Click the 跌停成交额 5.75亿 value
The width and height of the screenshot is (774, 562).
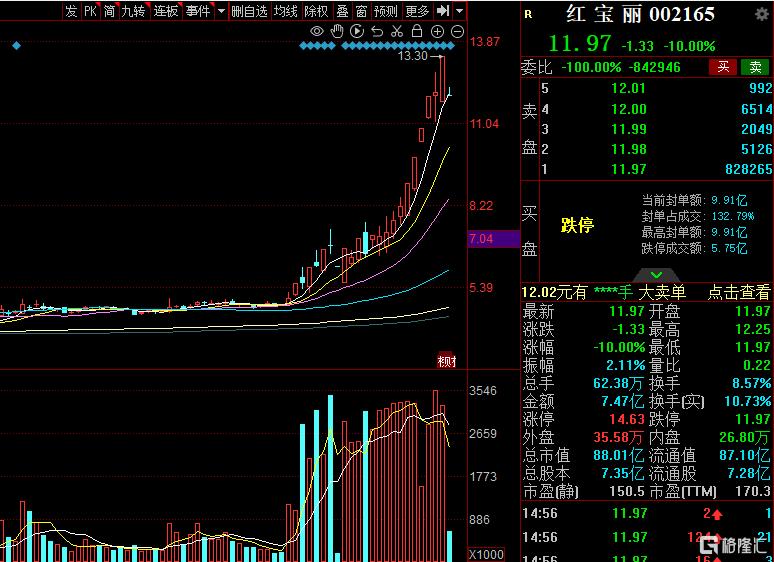[x=729, y=248]
